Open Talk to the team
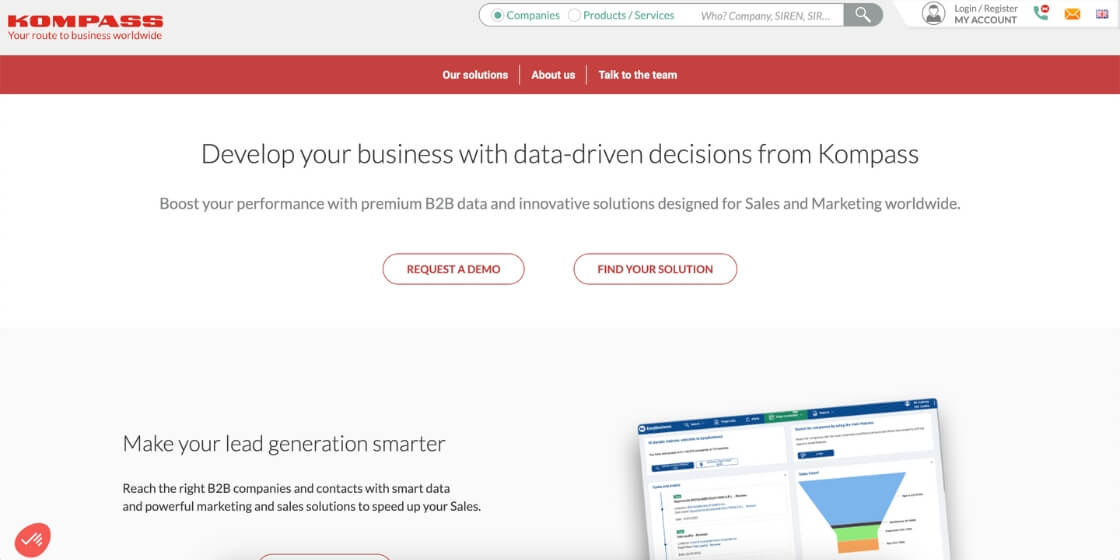 click(x=637, y=74)
